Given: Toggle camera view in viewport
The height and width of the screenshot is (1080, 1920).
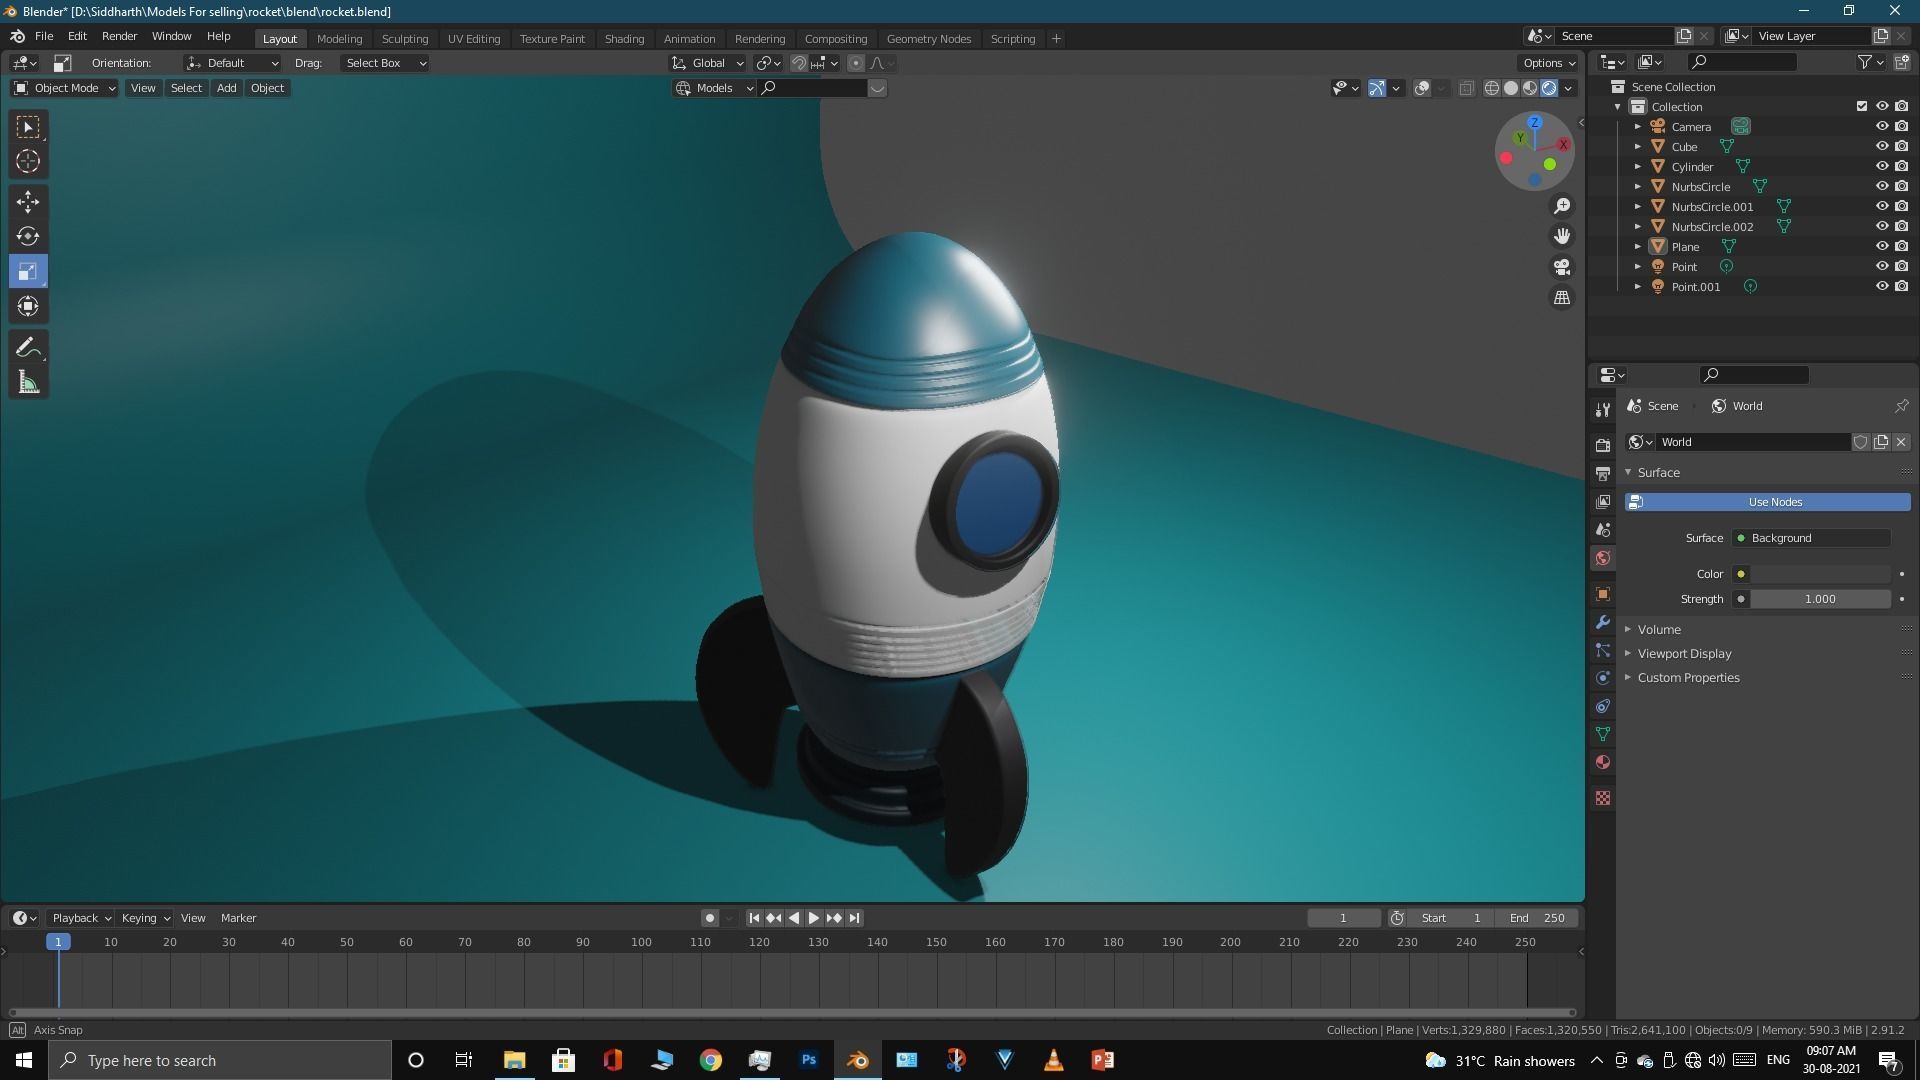Looking at the screenshot, I should [x=1561, y=267].
